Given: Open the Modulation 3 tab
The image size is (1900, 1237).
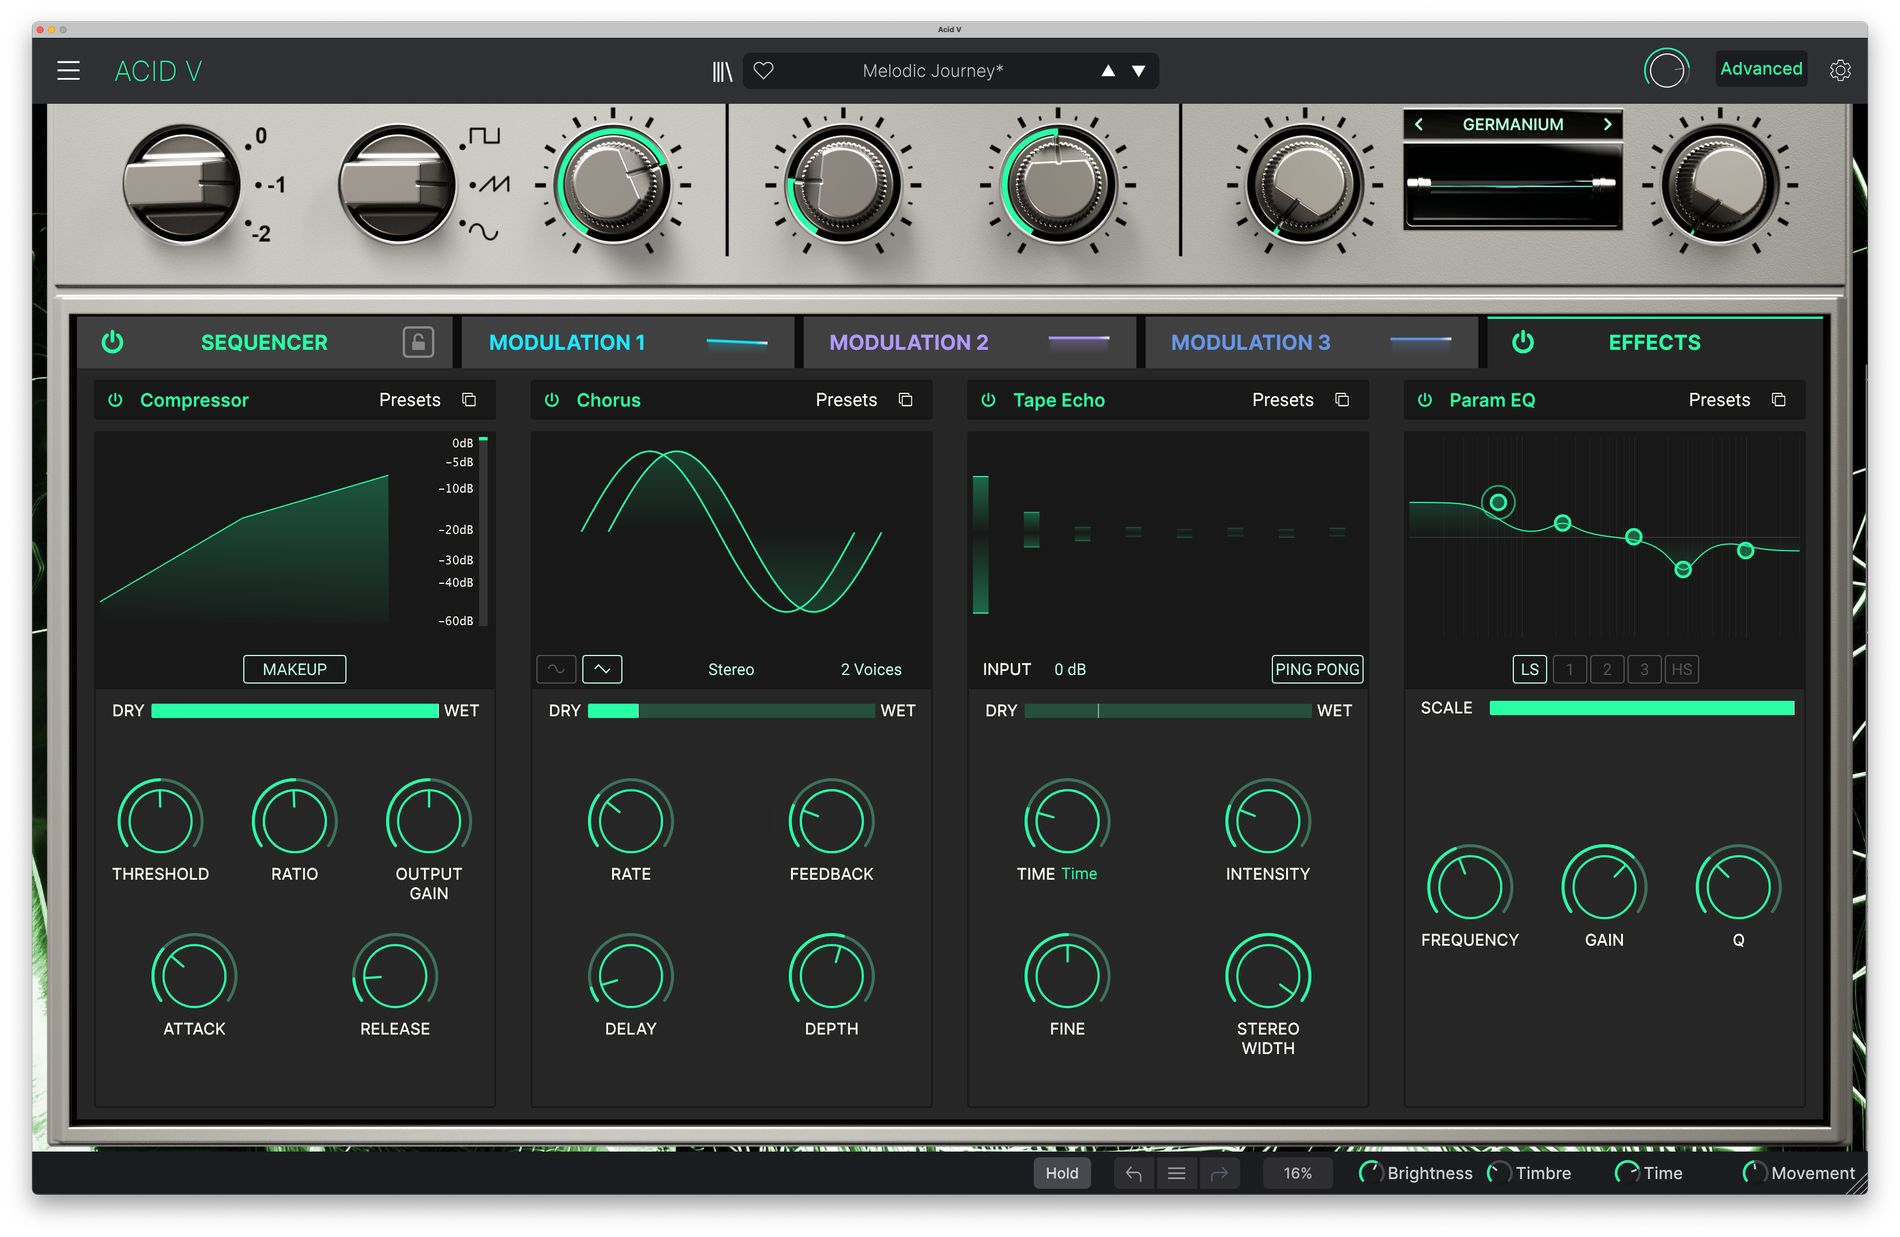Looking at the screenshot, I should (1250, 342).
